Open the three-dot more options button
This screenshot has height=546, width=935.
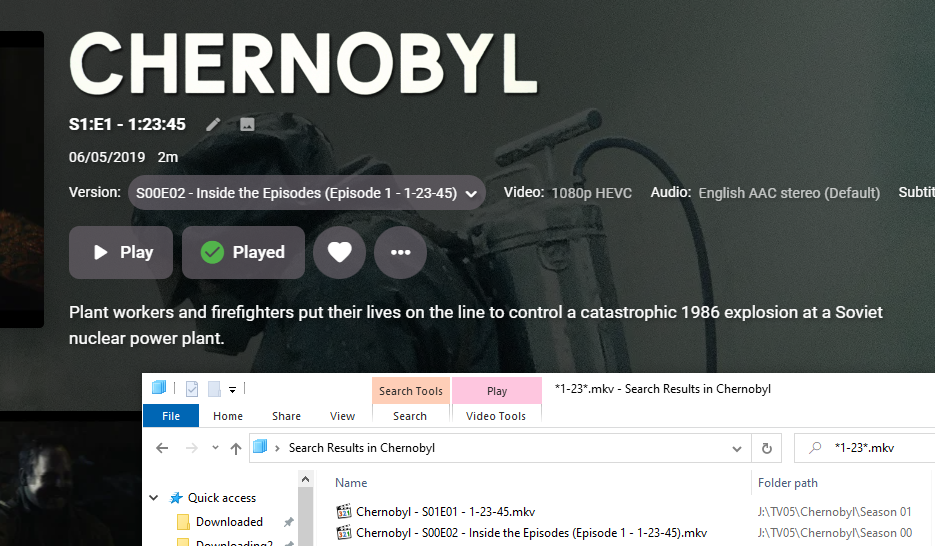pos(400,252)
